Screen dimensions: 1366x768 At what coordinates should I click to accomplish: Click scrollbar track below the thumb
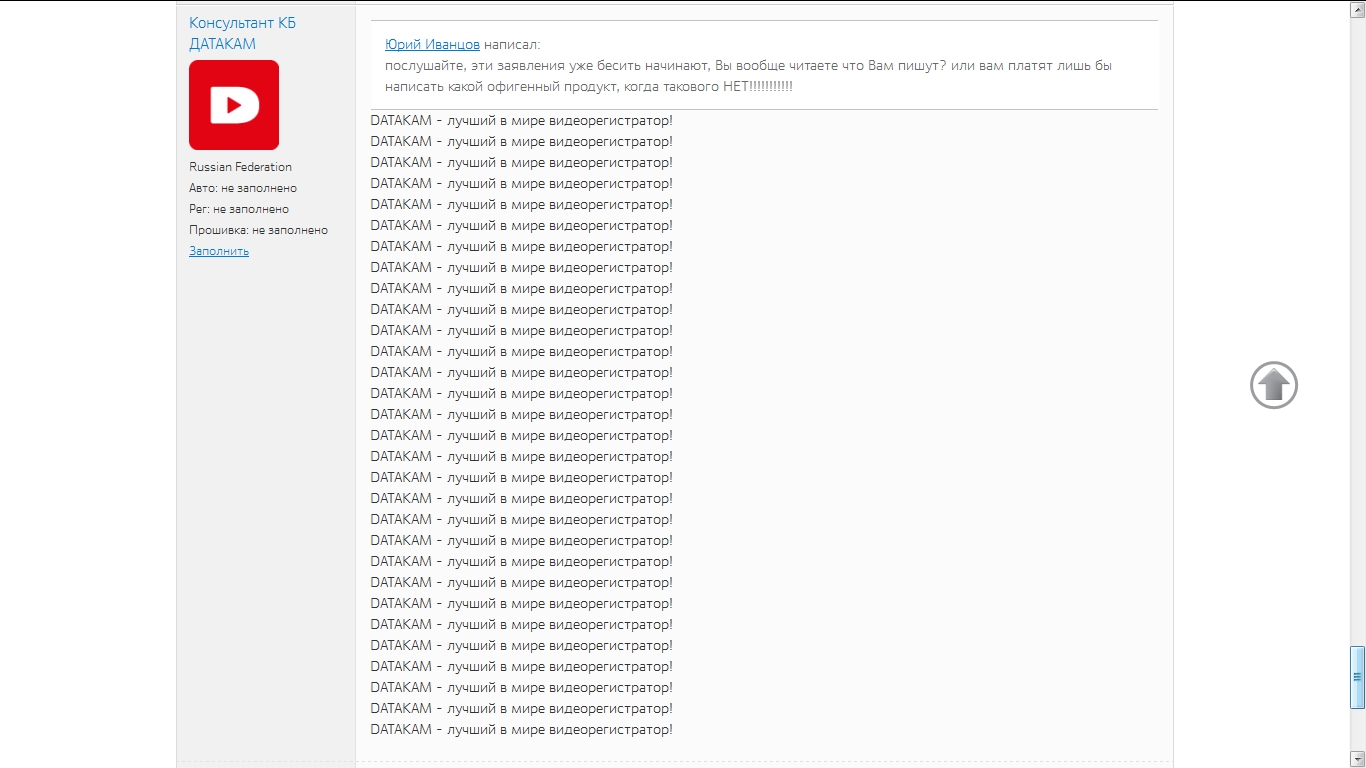pyautogui.click(x=1357, y=729)
